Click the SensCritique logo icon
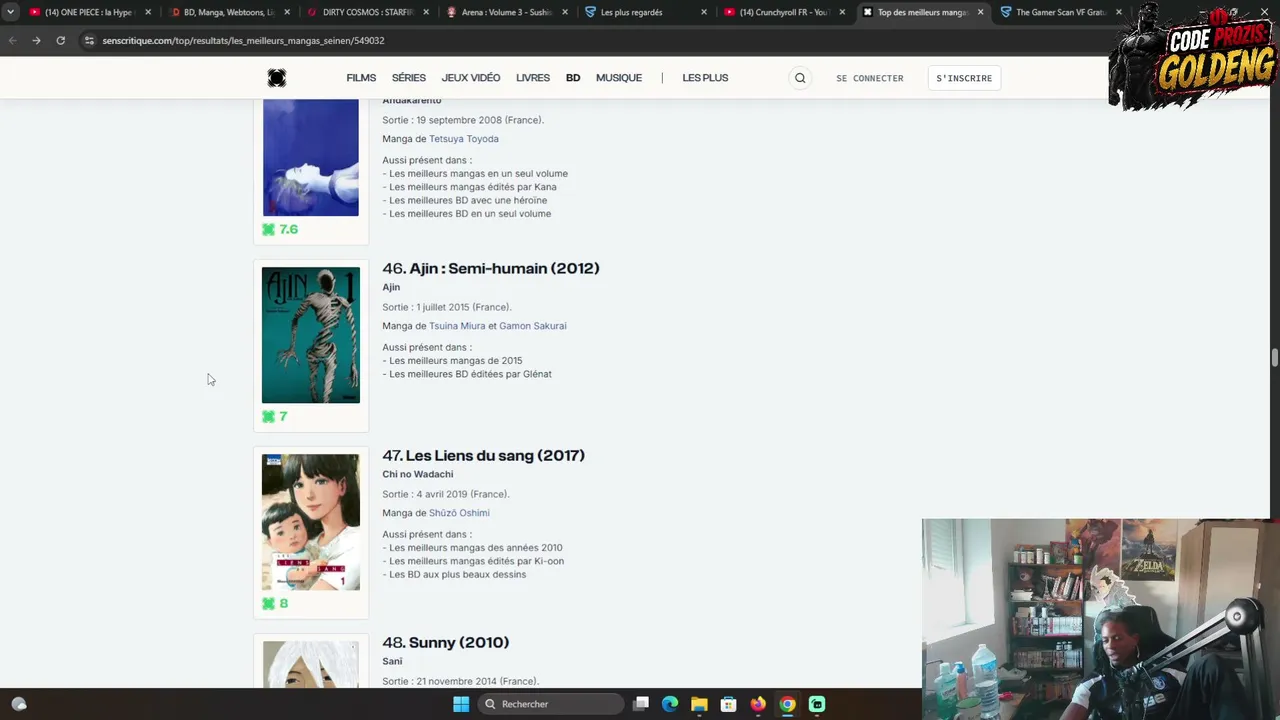 coord(277,78)
